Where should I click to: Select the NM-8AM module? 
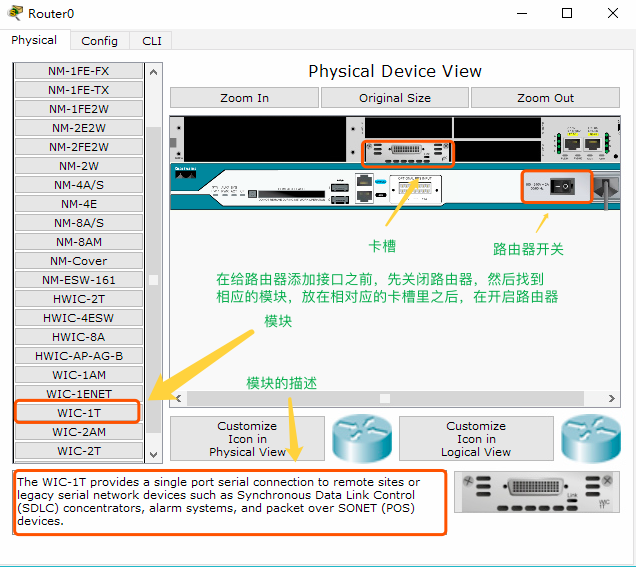tap(79, 242)
